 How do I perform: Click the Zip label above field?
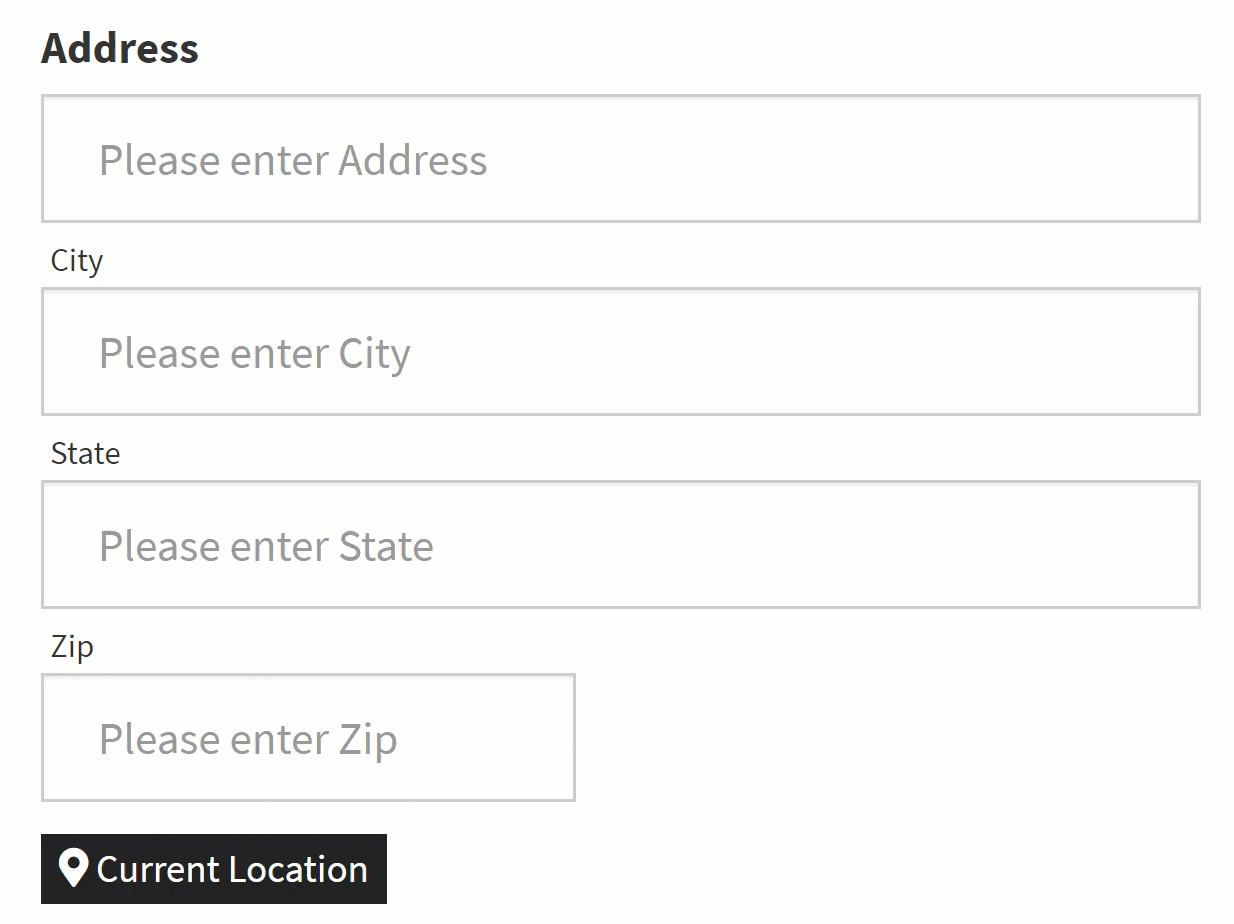point(72,647)
